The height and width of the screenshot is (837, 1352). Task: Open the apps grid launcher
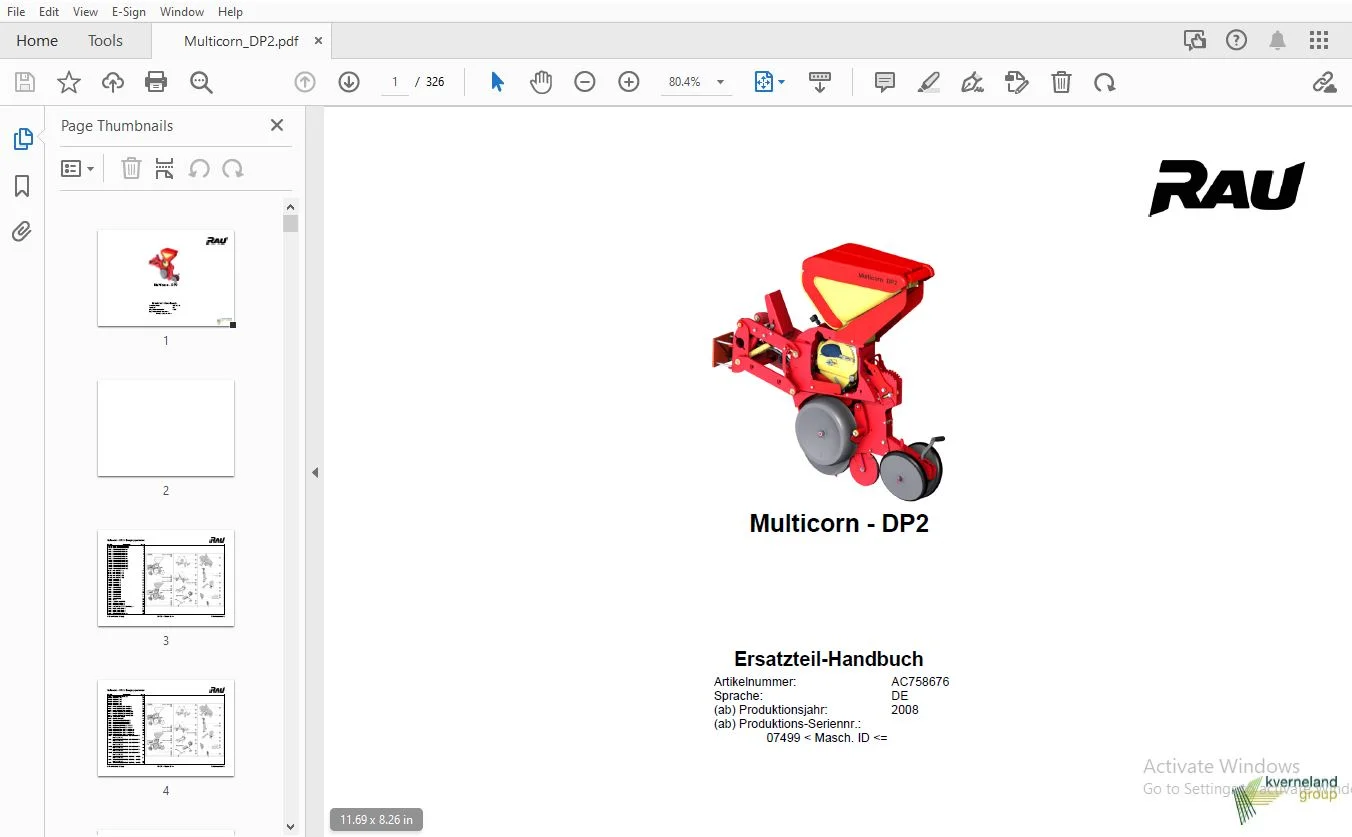1319,41
